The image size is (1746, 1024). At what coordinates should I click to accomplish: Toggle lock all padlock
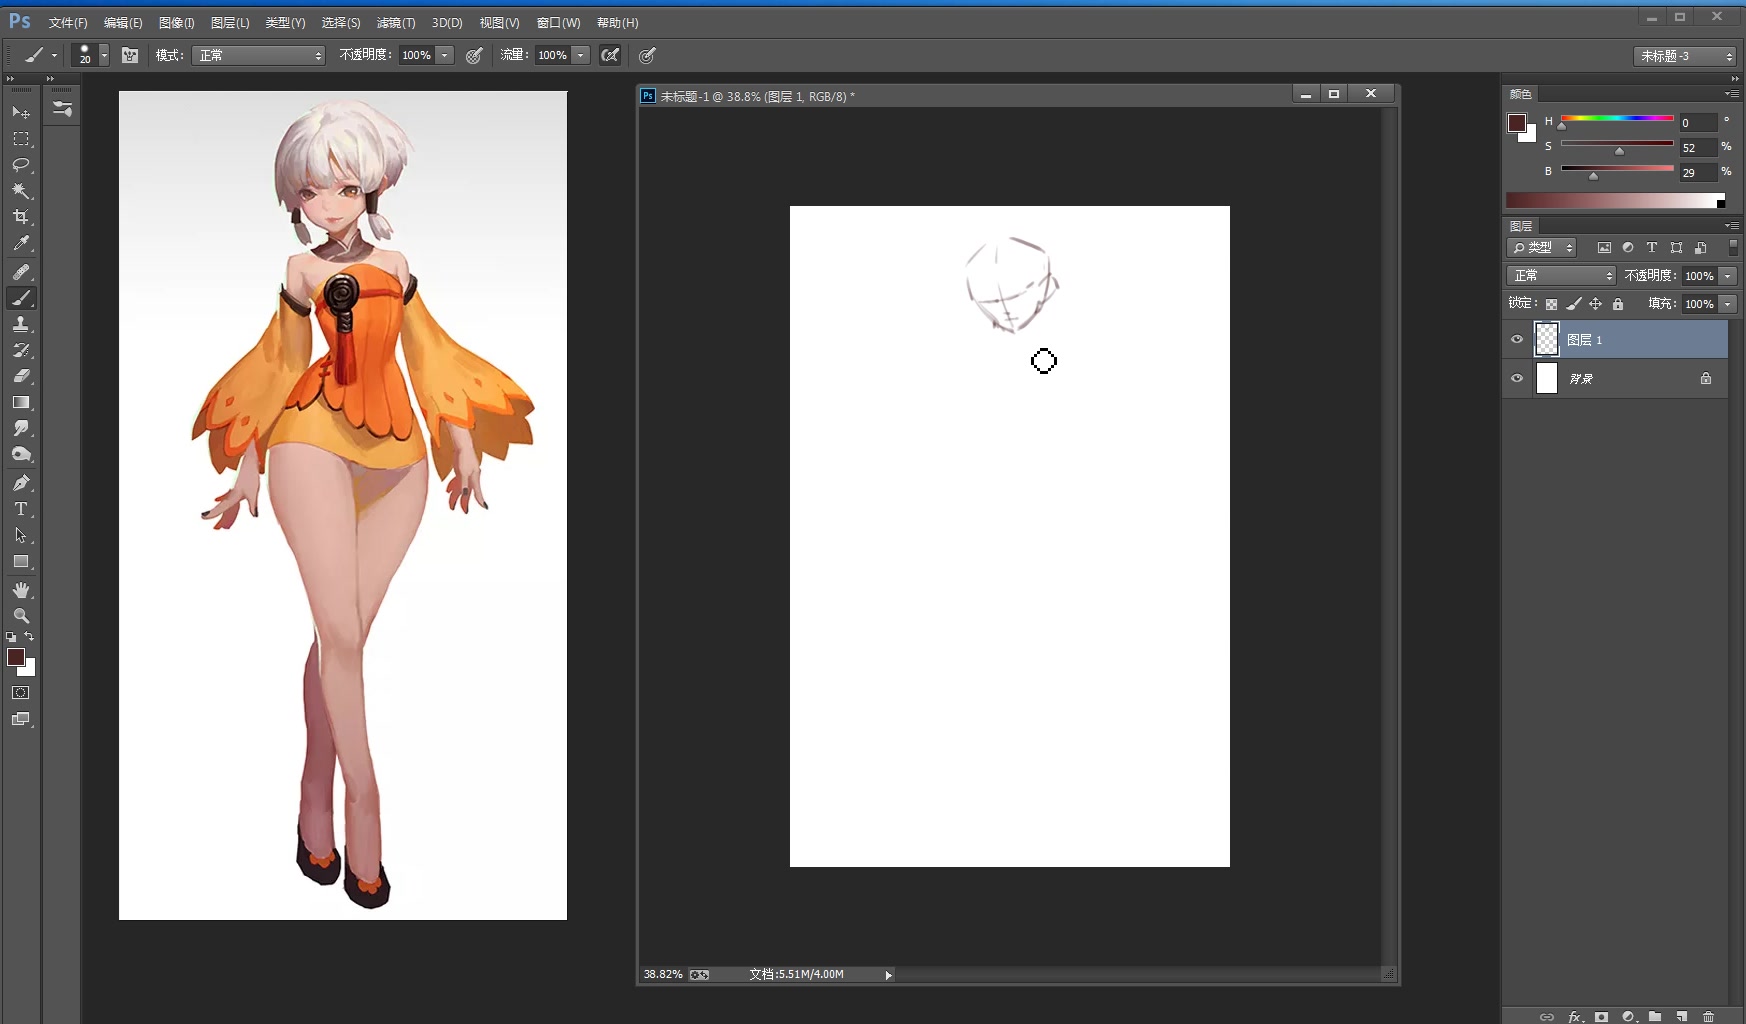[x=1618, y=304]
